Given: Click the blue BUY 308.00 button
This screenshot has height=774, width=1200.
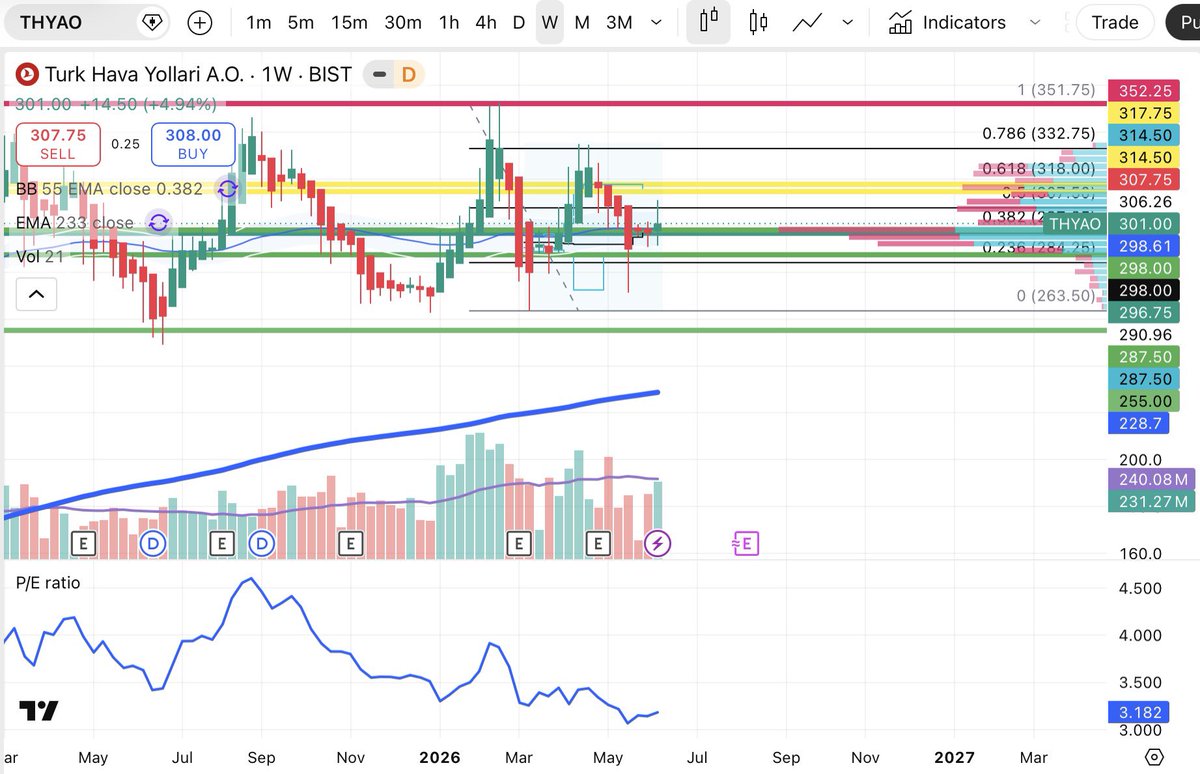Looking at the screenshot, I should (193, 144).
